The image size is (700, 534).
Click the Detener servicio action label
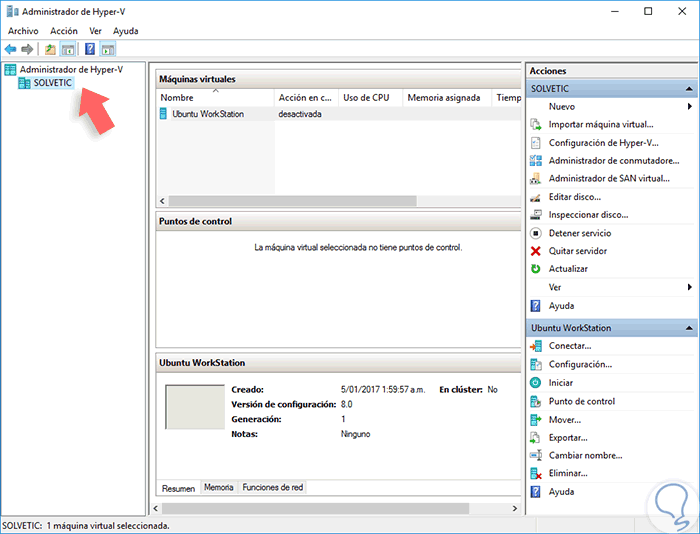coord(580,233)
